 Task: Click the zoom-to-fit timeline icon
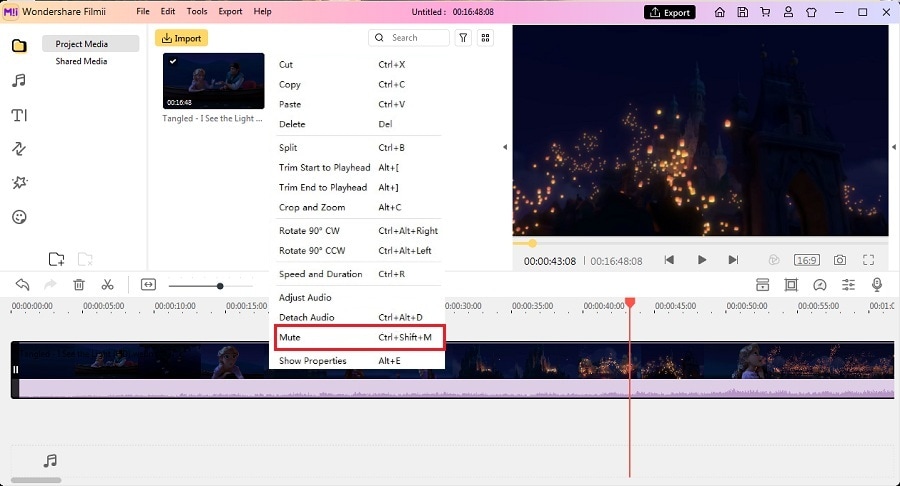148,285
